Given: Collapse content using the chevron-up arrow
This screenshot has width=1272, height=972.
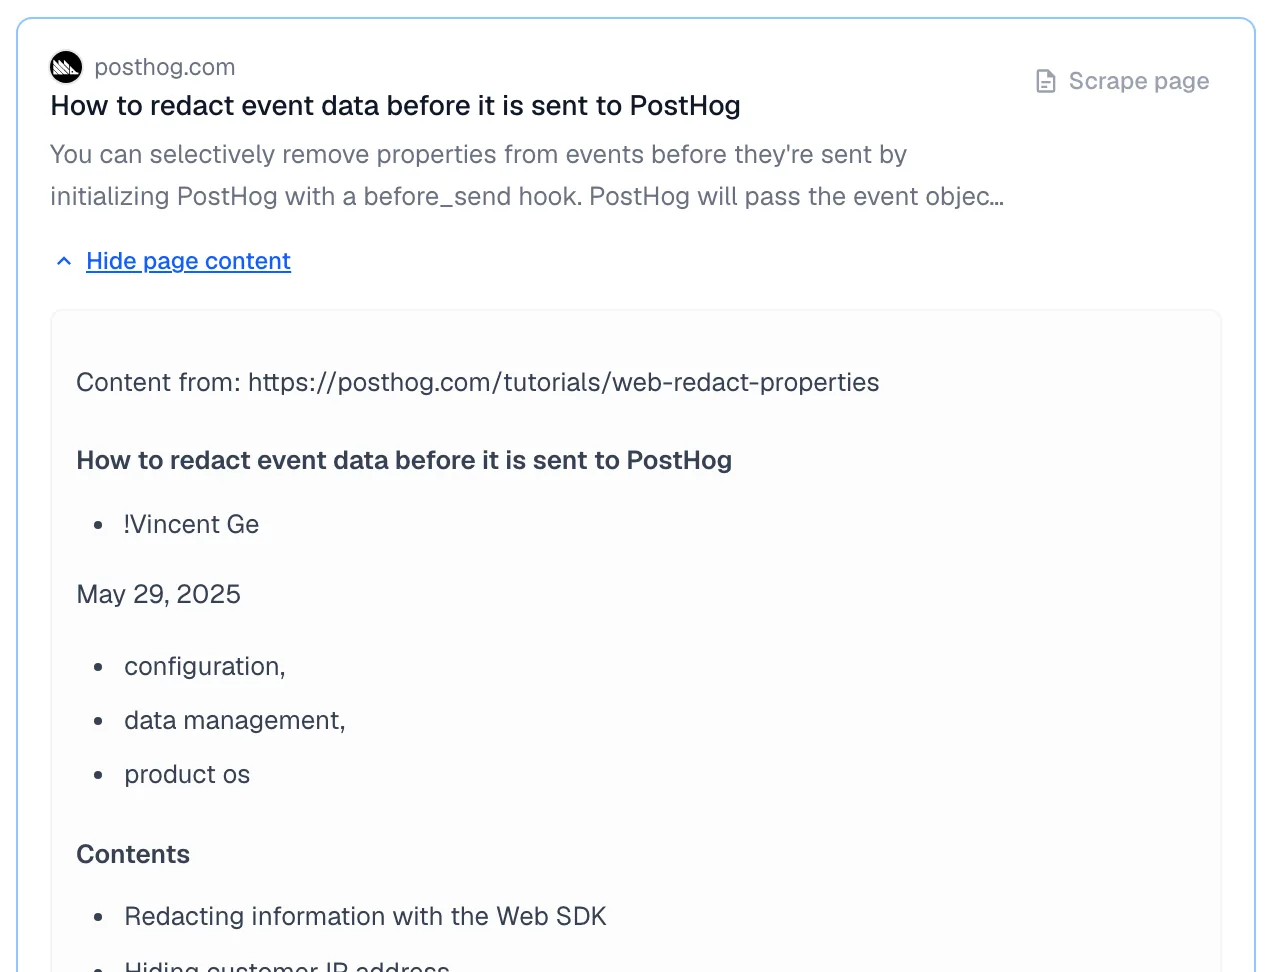Looking at the screenshot, I should (x=64, y=261).
